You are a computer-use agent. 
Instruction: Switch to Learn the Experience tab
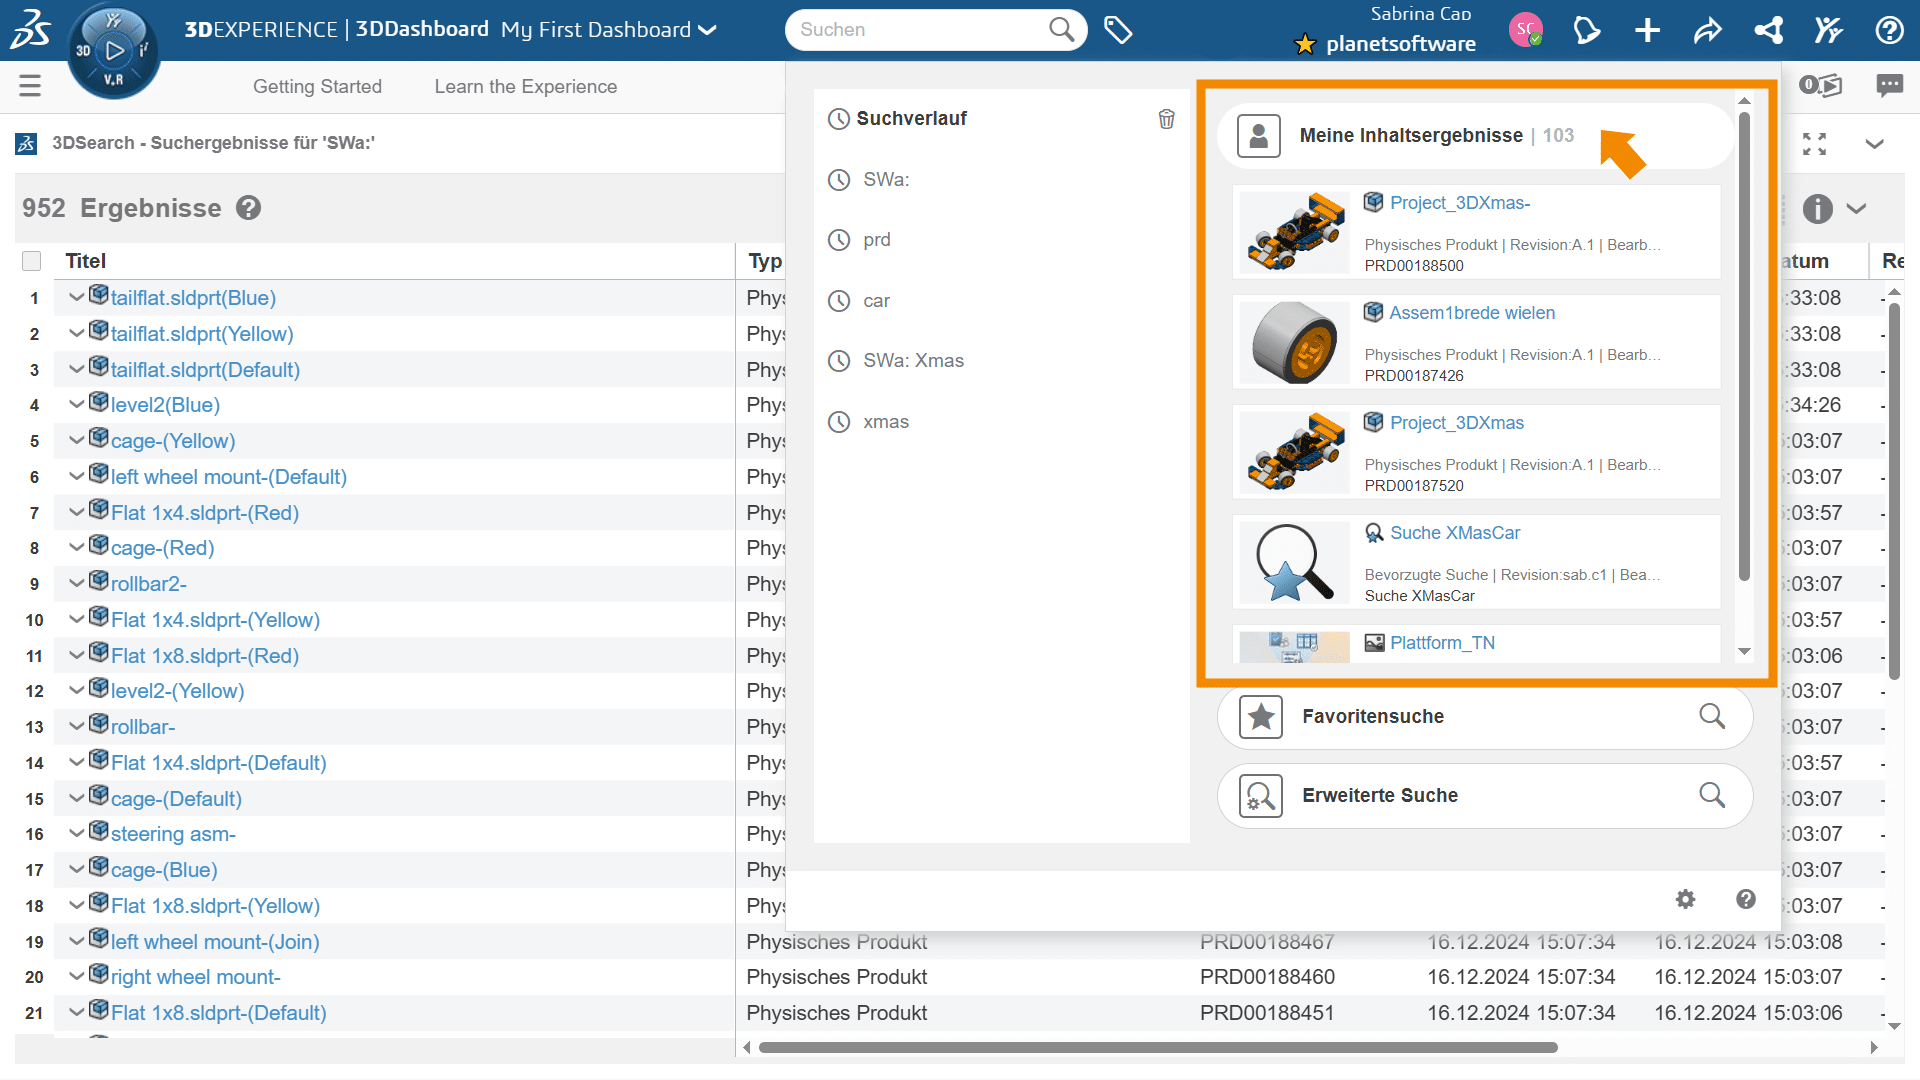click(x=525, y=87)
